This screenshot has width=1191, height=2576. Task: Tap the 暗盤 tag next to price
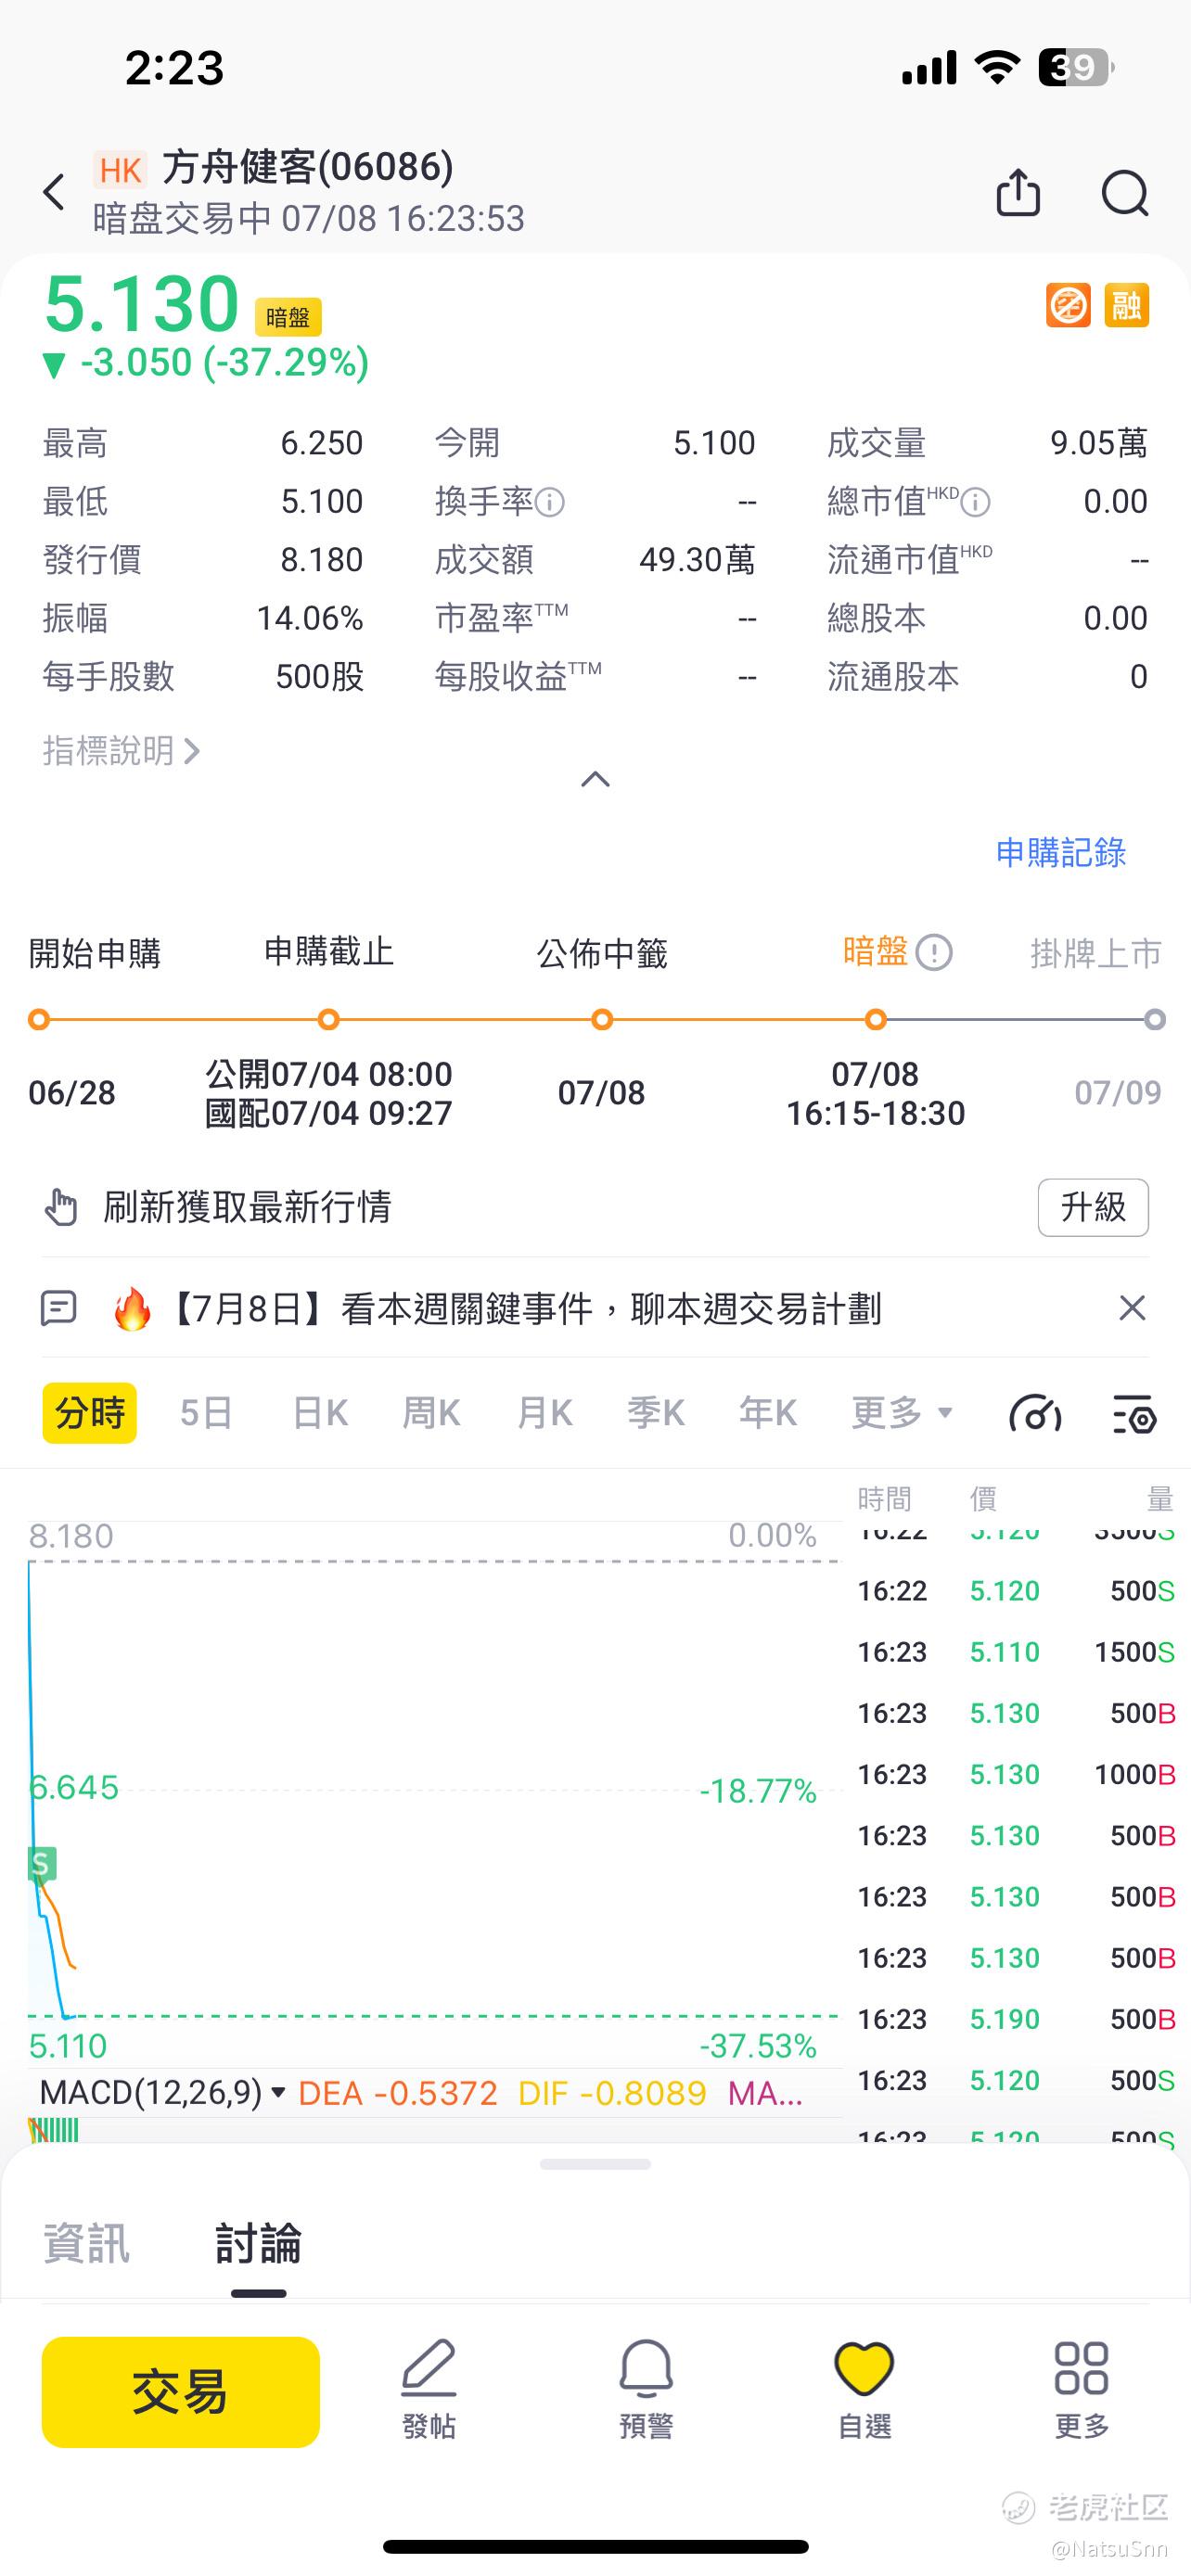click(x=288, y=317)
